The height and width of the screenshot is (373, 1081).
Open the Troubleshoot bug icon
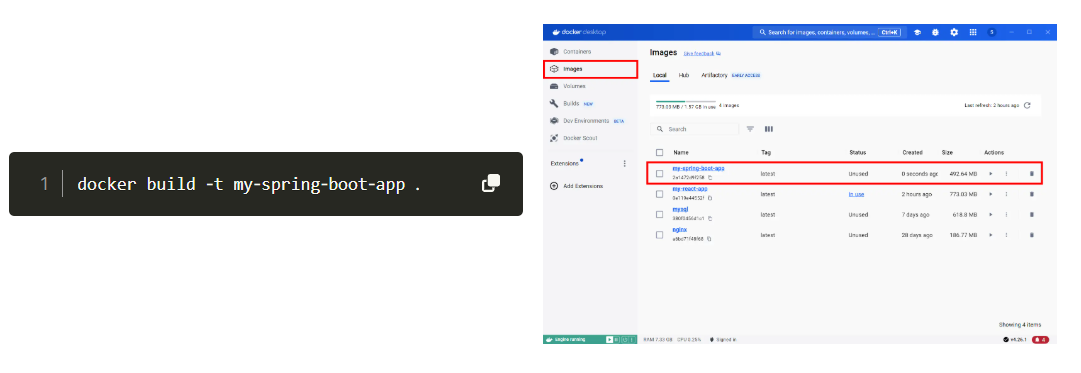point(936,32)
